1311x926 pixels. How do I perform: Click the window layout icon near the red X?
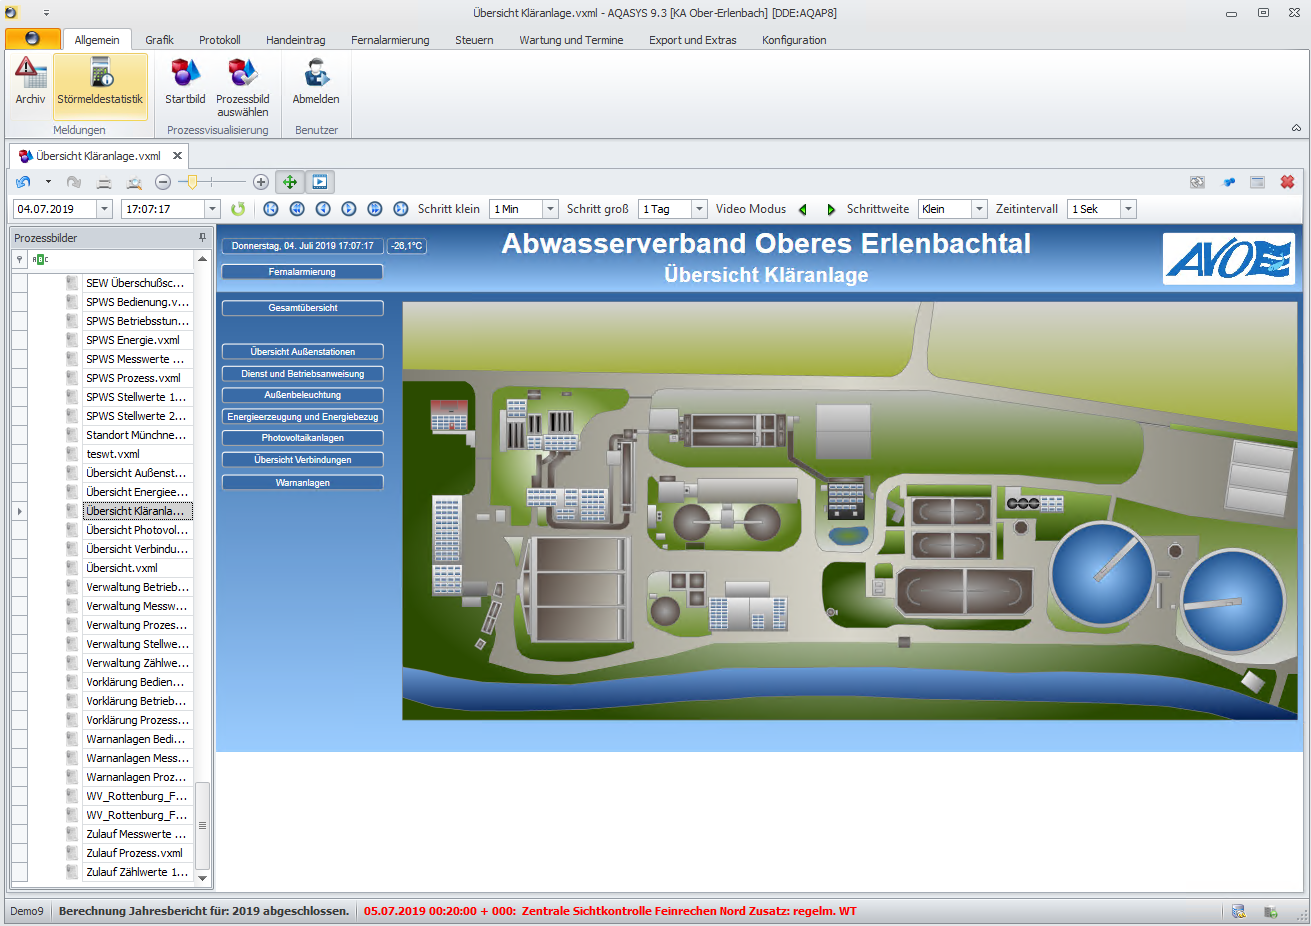1258,182
